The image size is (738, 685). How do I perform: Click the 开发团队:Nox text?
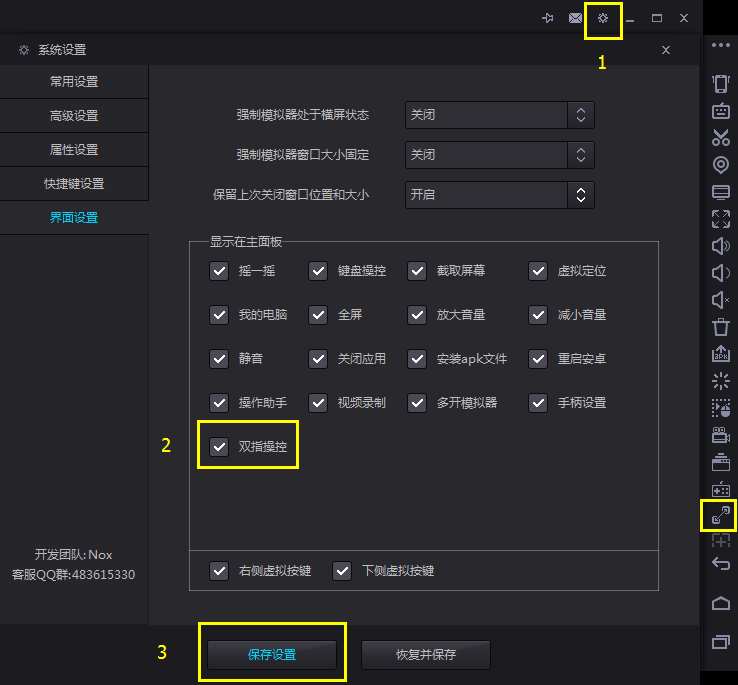[x=73, y=555]
